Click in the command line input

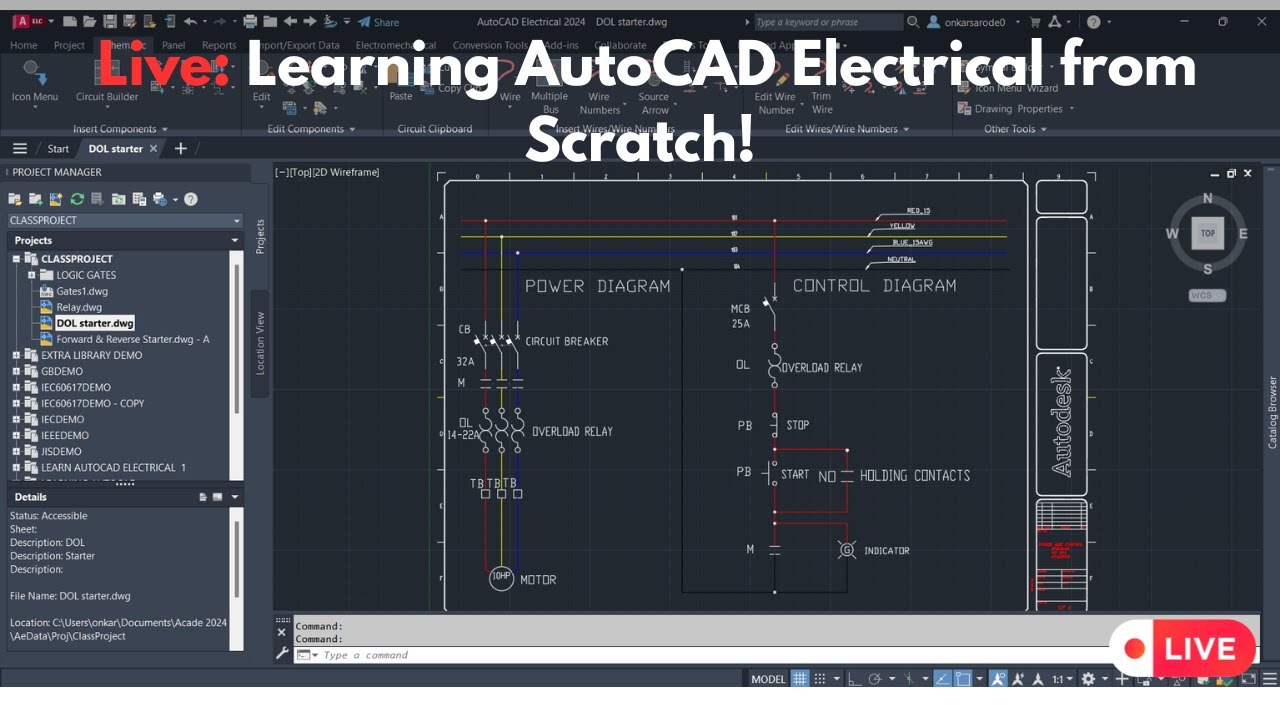700,655
